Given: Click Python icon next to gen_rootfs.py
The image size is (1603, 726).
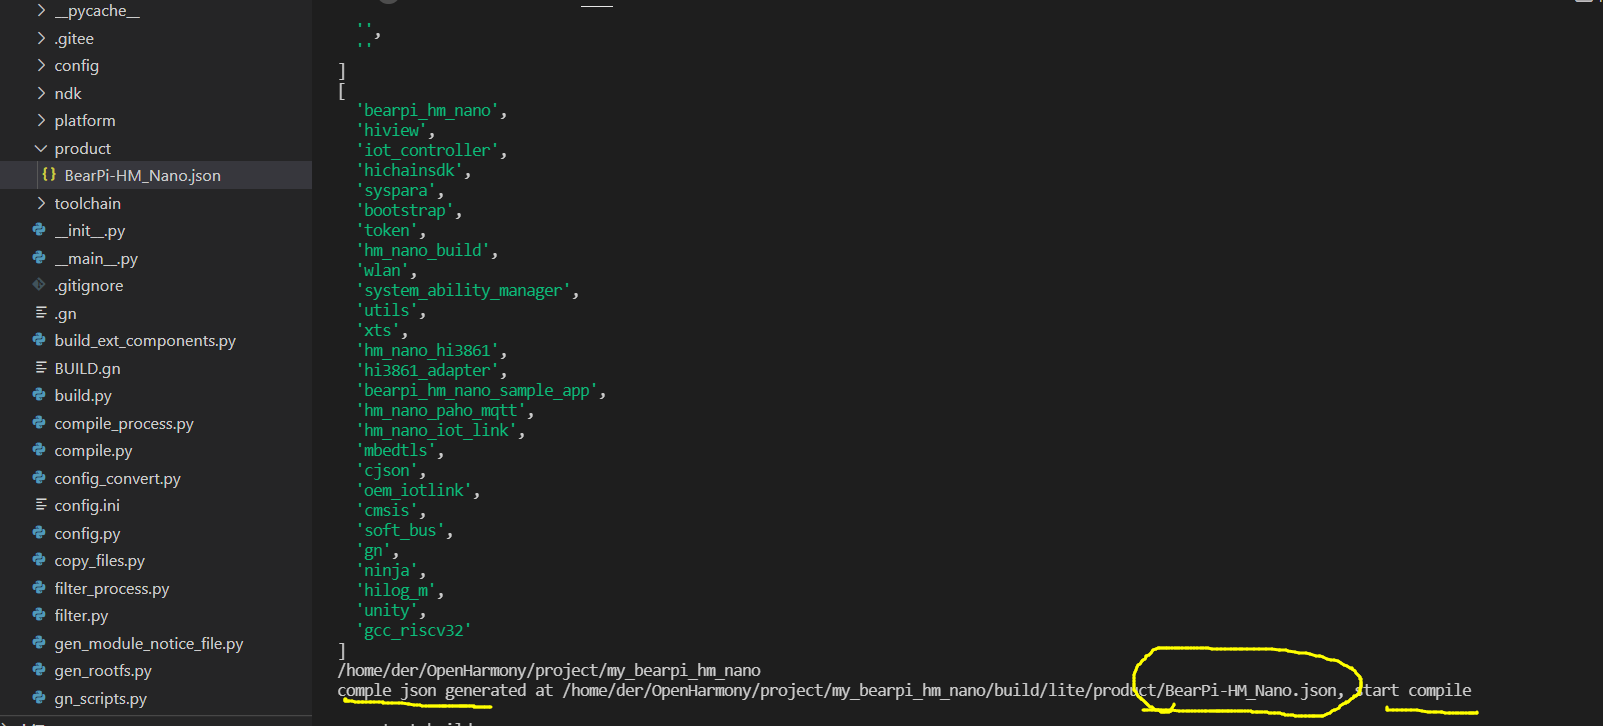Looking at the screenshot, I should pos(39,670).
